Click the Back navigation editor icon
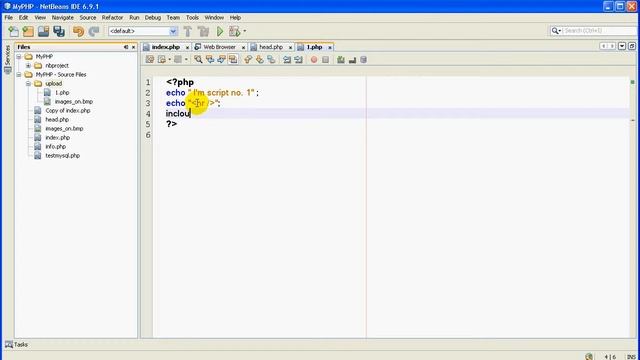 click(162, 60)
